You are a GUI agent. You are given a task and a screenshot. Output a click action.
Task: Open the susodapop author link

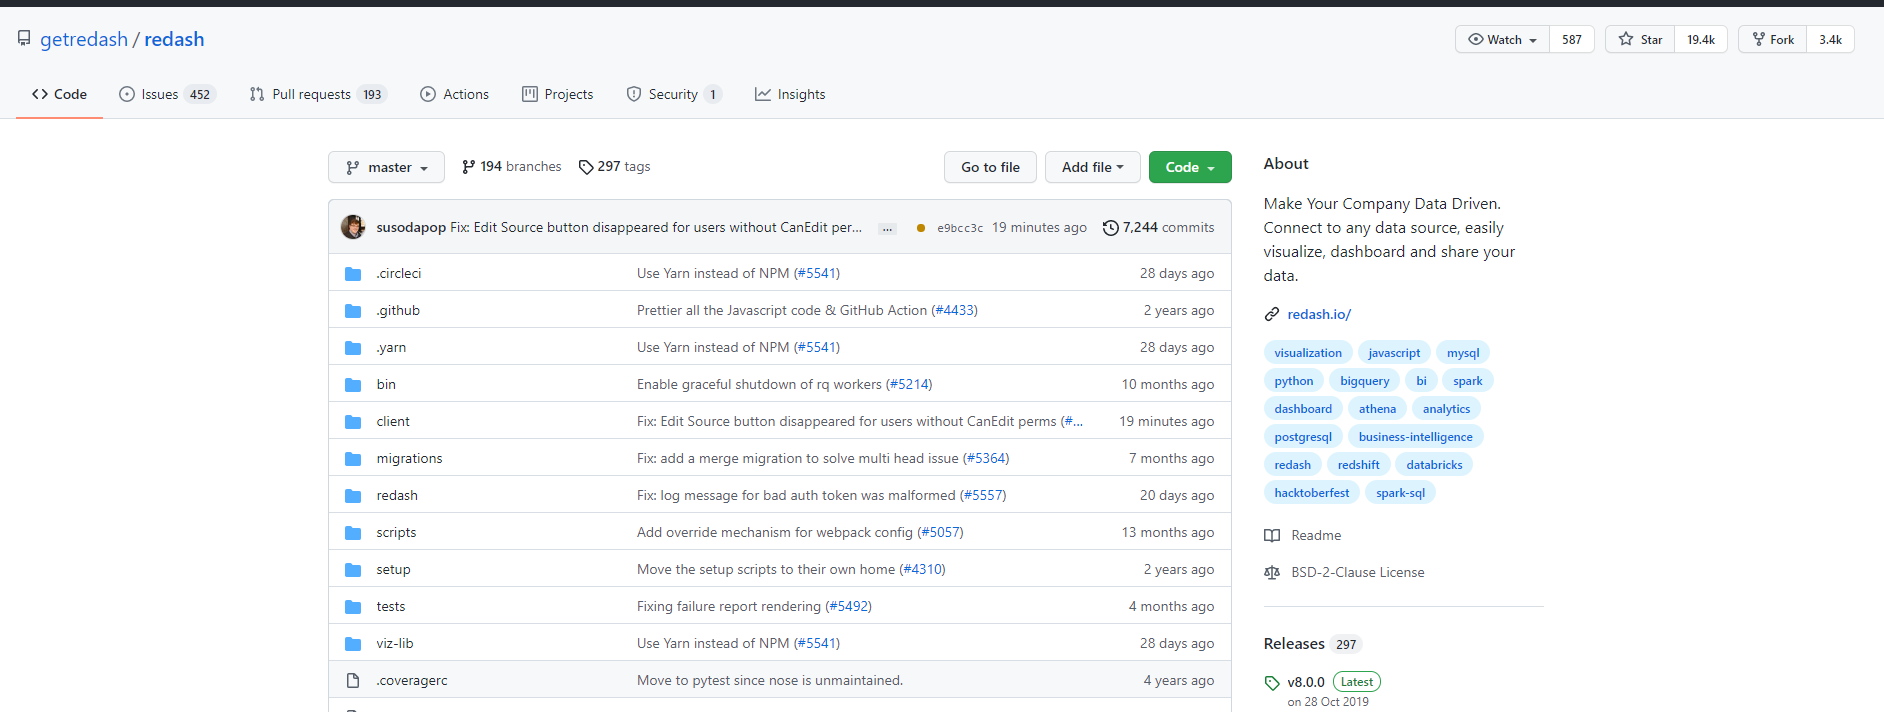[411, 228]
